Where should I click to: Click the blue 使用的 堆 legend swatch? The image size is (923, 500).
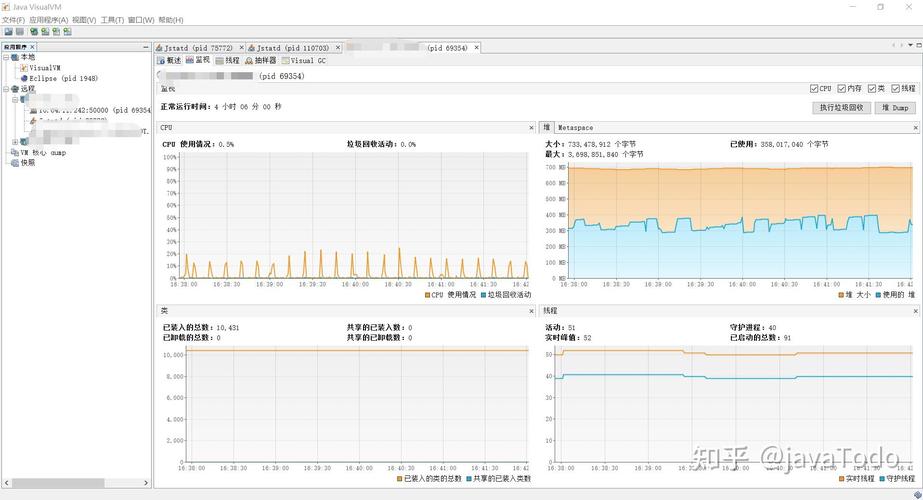click(878, 295)
